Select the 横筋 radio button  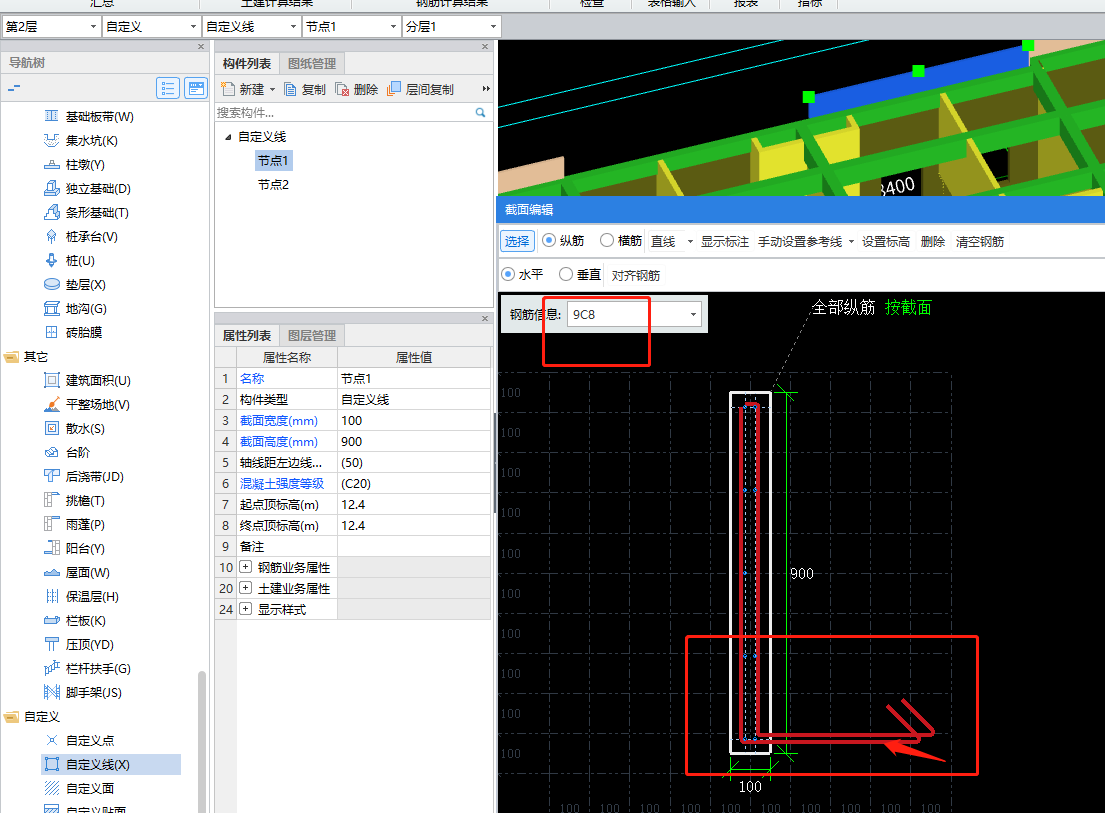click(x=607, y=240)
